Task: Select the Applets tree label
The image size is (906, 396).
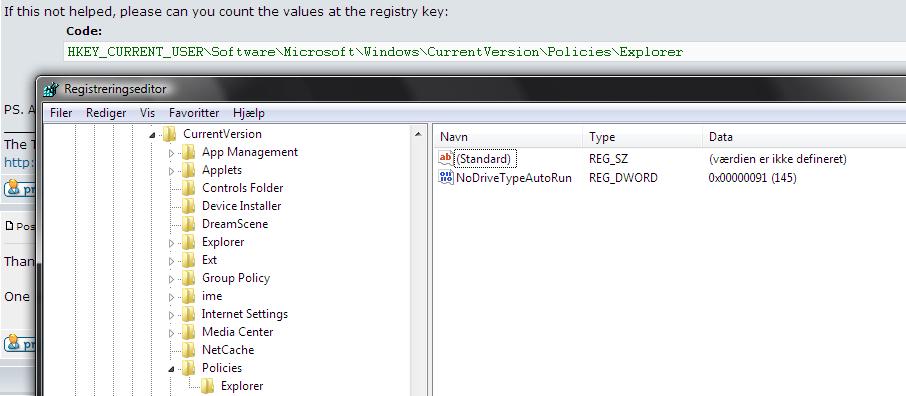Action: pyautogui.click(x=222, y=170)
